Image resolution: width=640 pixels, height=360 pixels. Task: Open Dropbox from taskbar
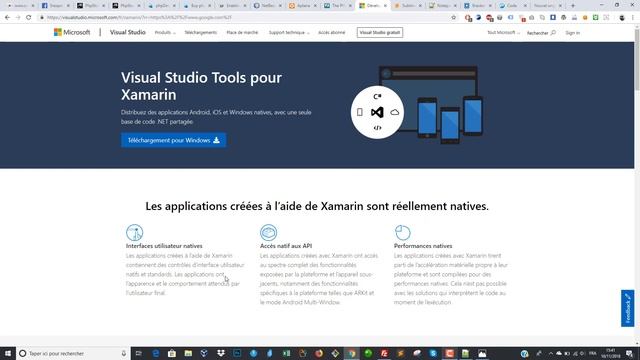click(x=221, y=353)
